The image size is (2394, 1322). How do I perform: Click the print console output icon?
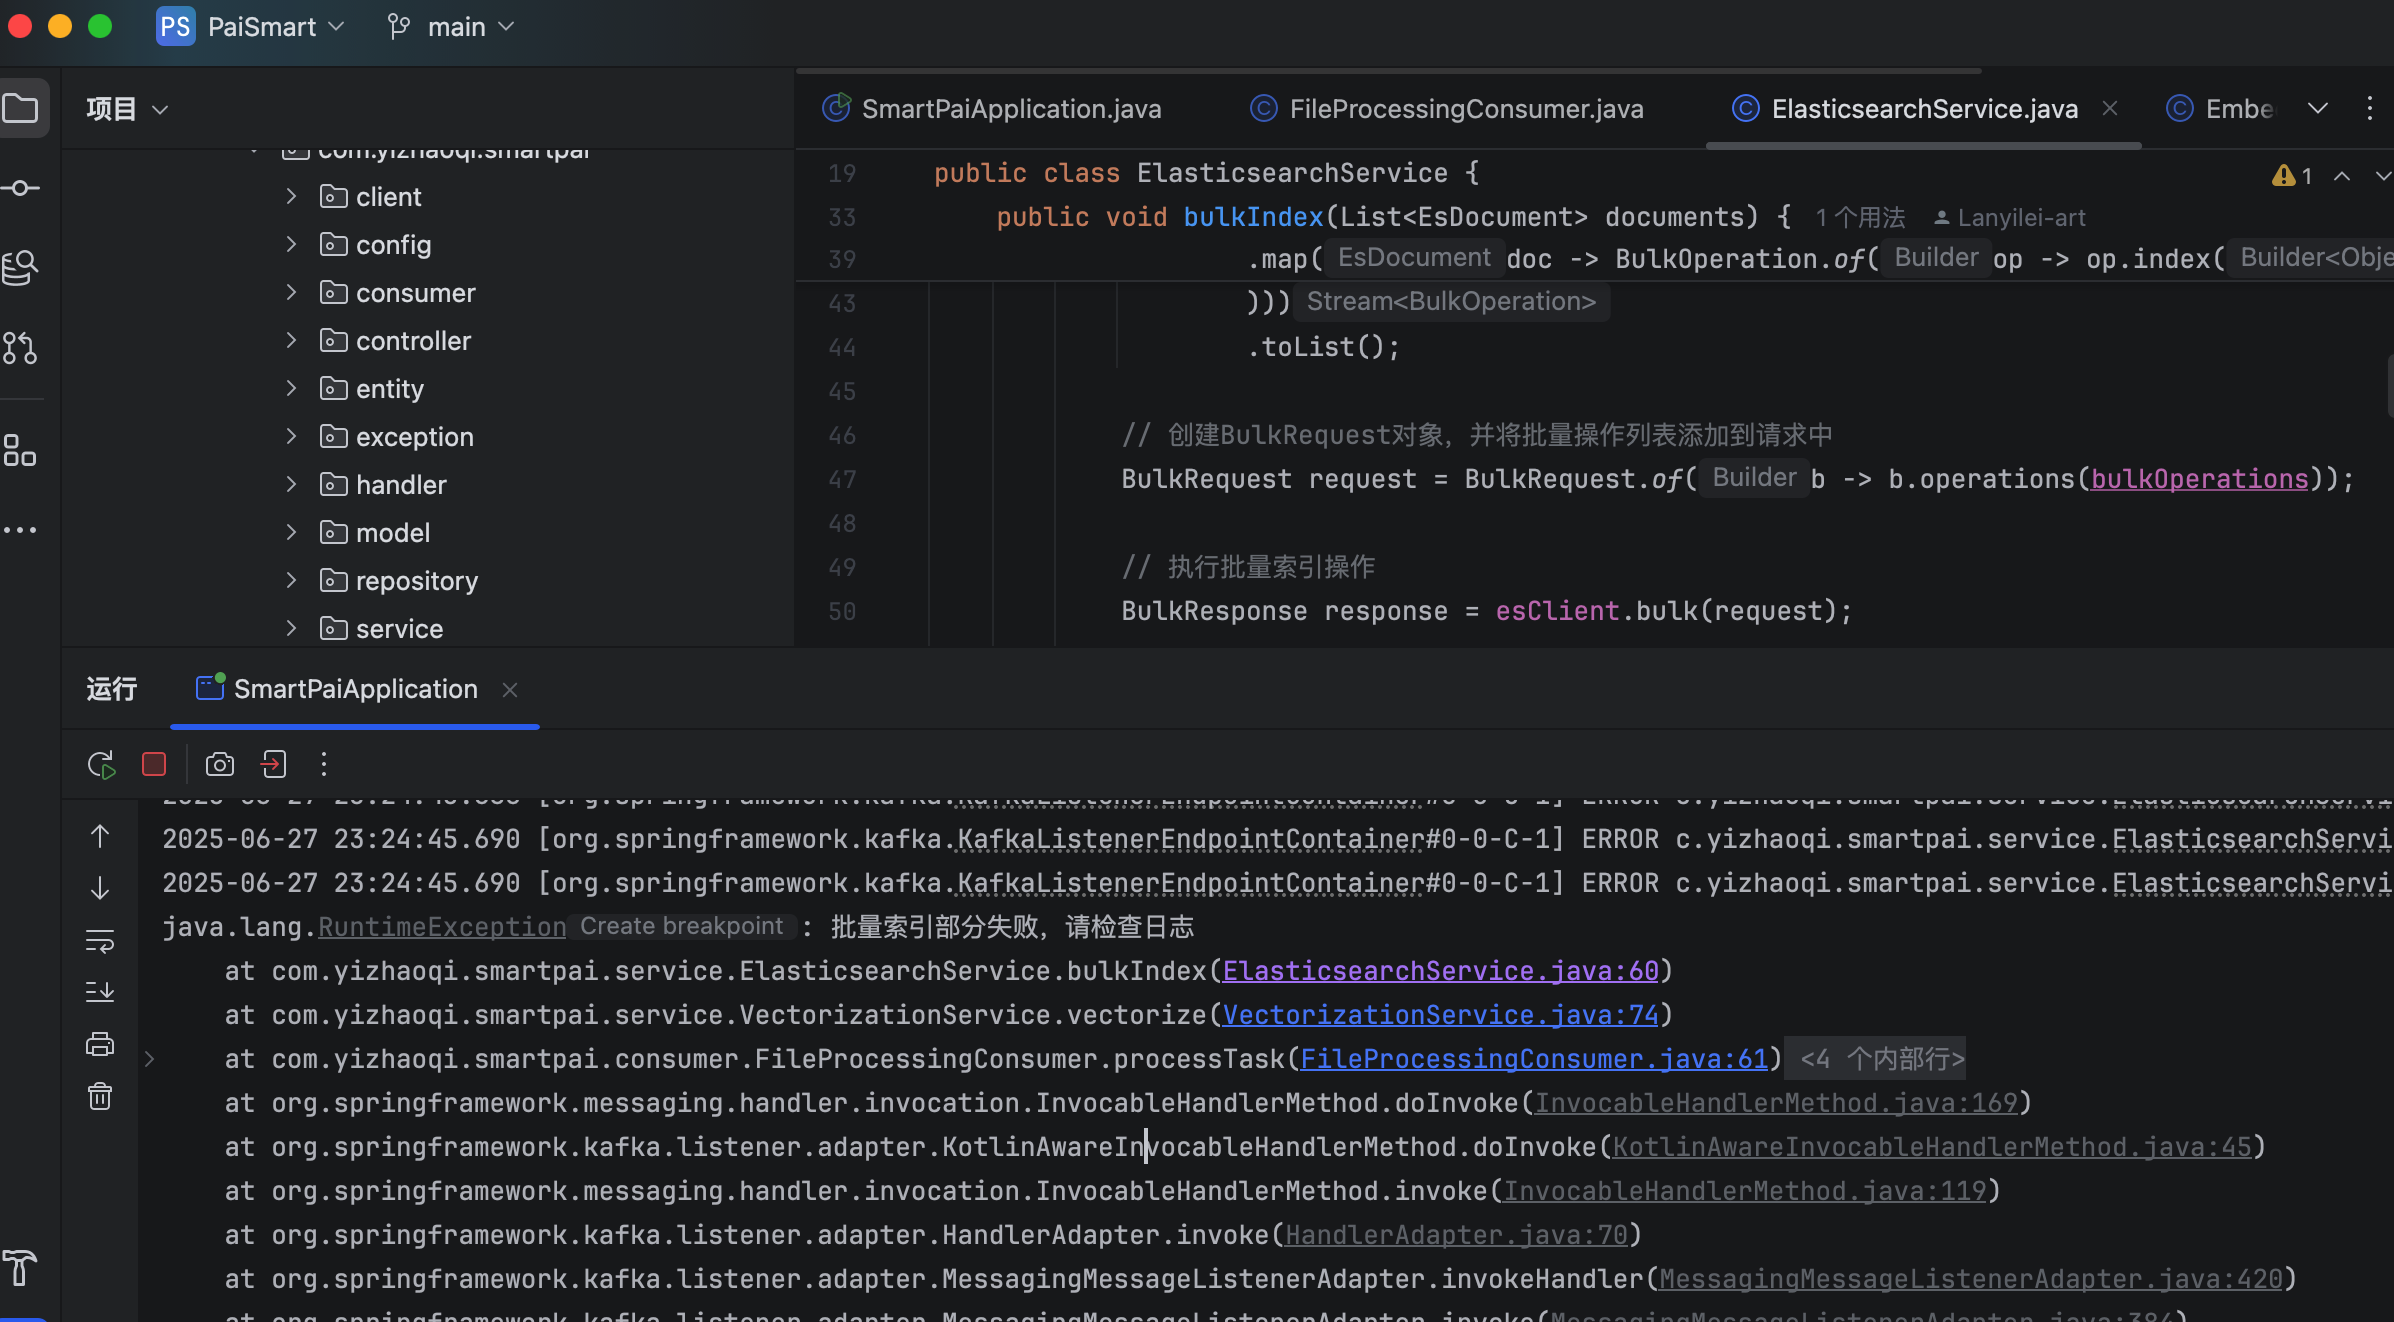coord(100,1045)
